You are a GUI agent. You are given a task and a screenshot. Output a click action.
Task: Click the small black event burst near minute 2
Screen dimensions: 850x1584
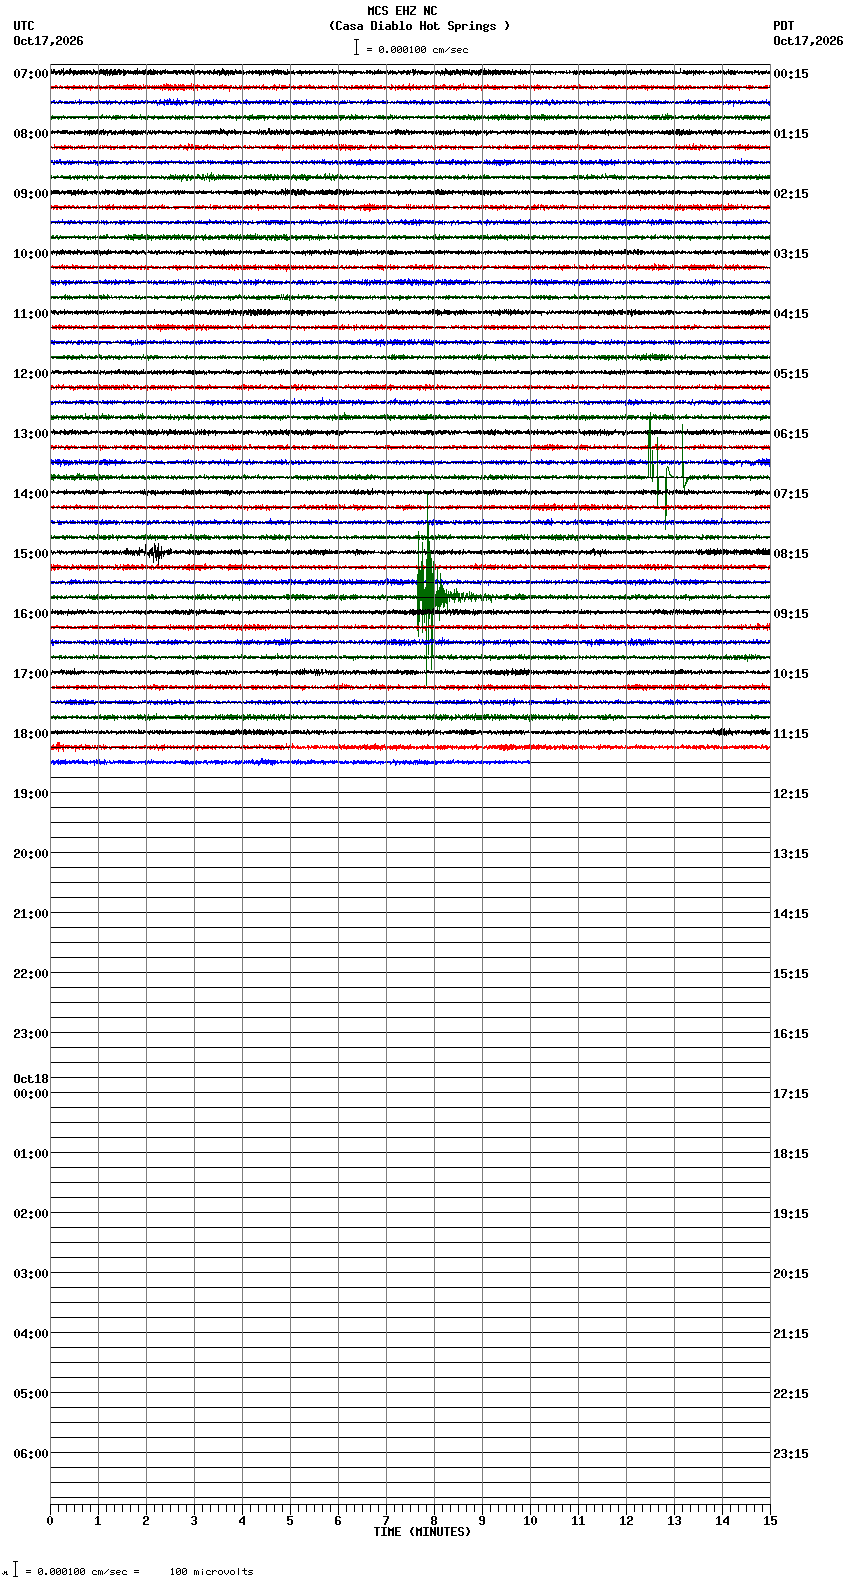coord(156,552)
